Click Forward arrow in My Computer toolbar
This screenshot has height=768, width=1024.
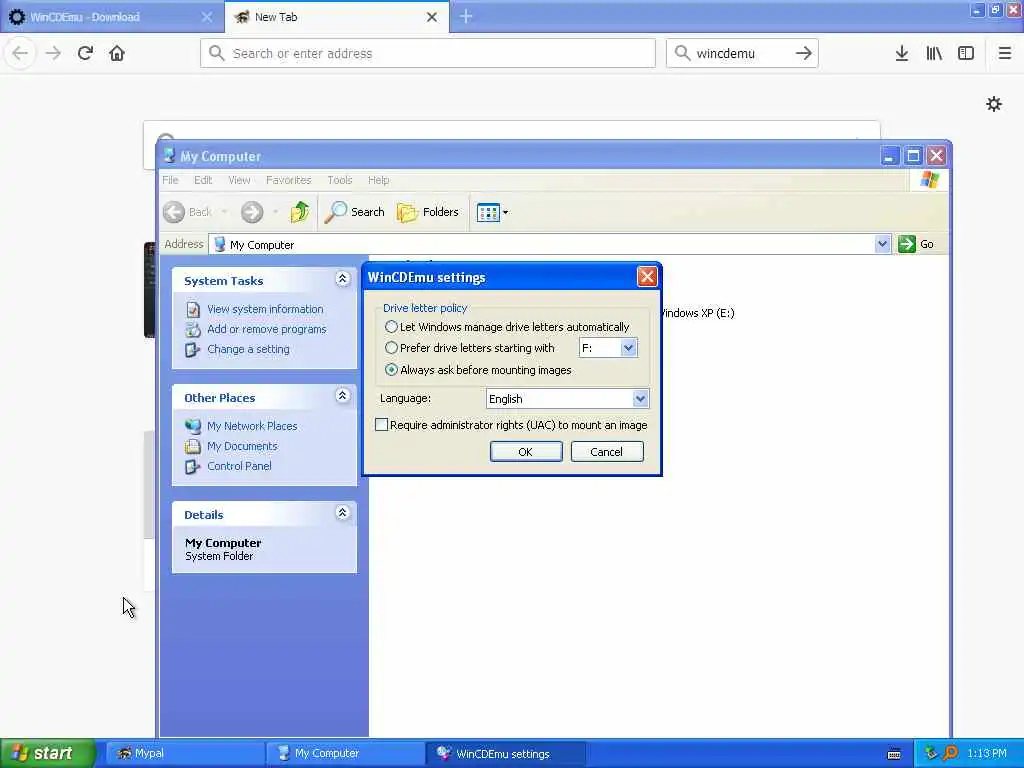(252, 212)
